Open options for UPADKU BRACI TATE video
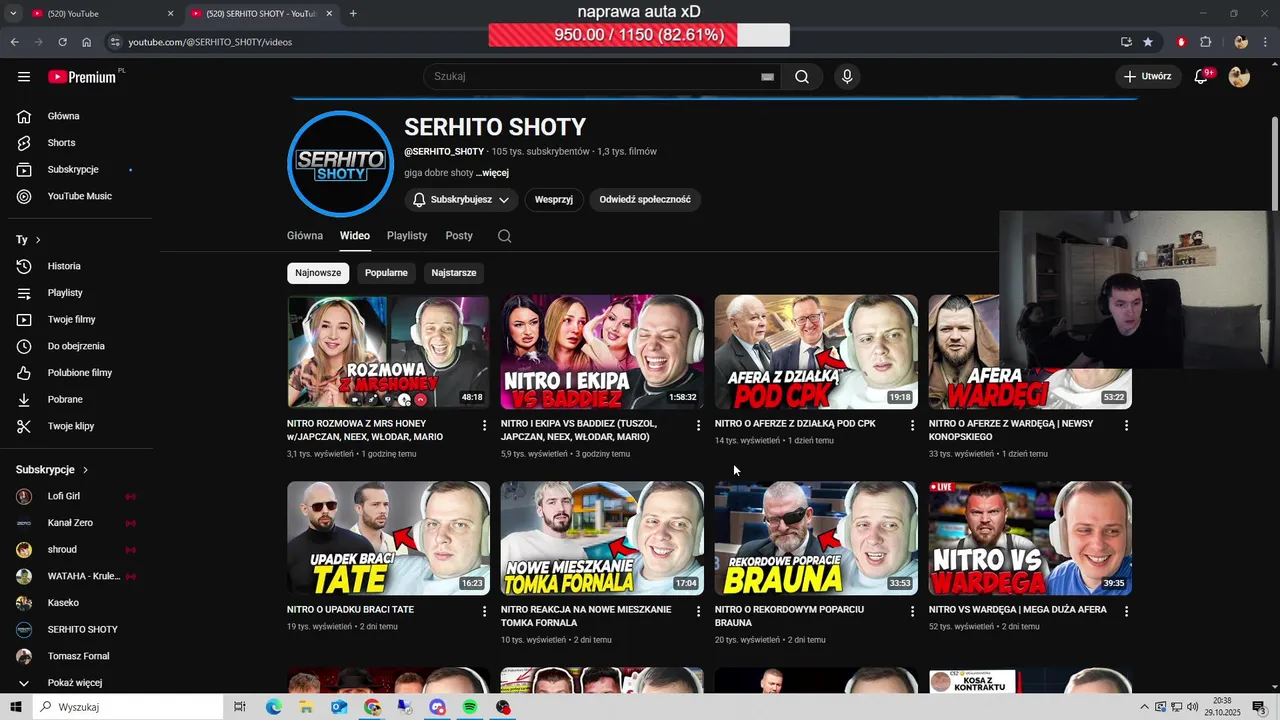The width and height of the screenshot is (1280, 720). (x=485, y=611)
